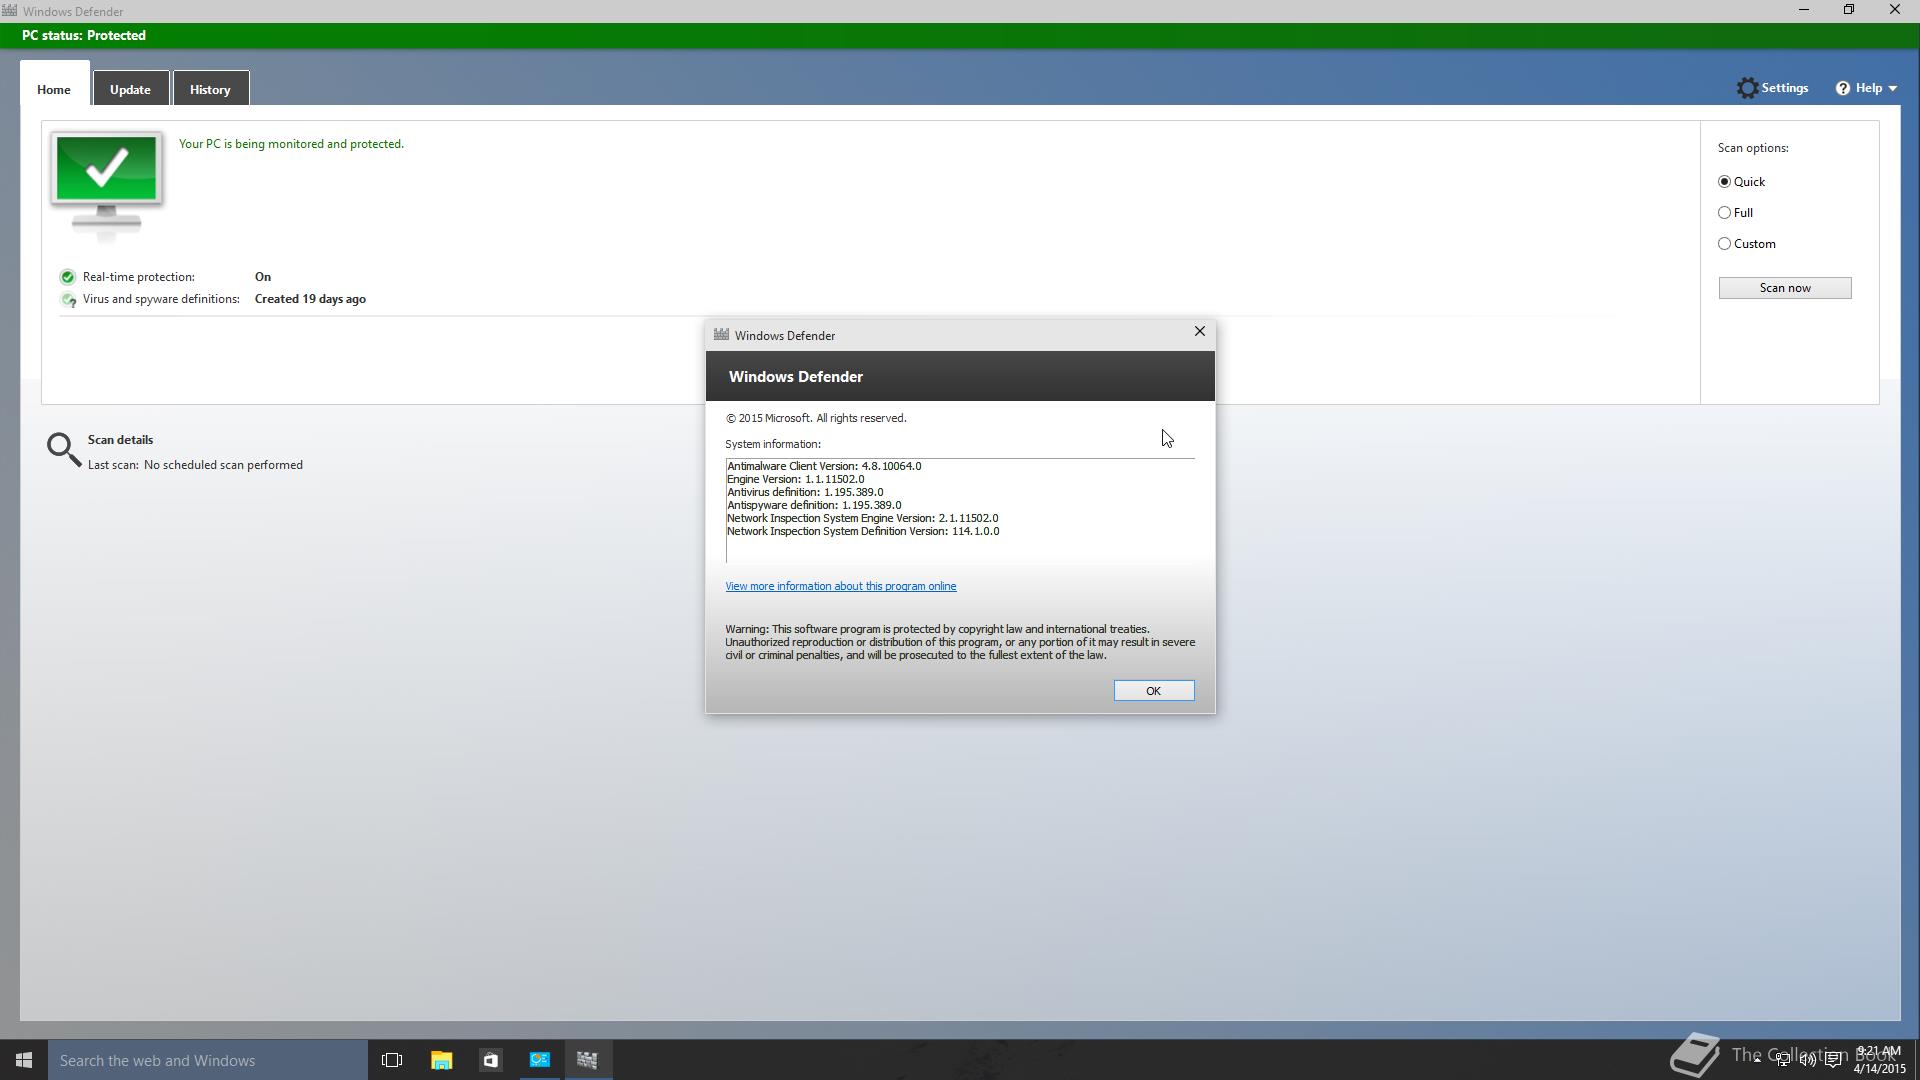Minimize the Windows Defender main window

(x=1804, y=10)
